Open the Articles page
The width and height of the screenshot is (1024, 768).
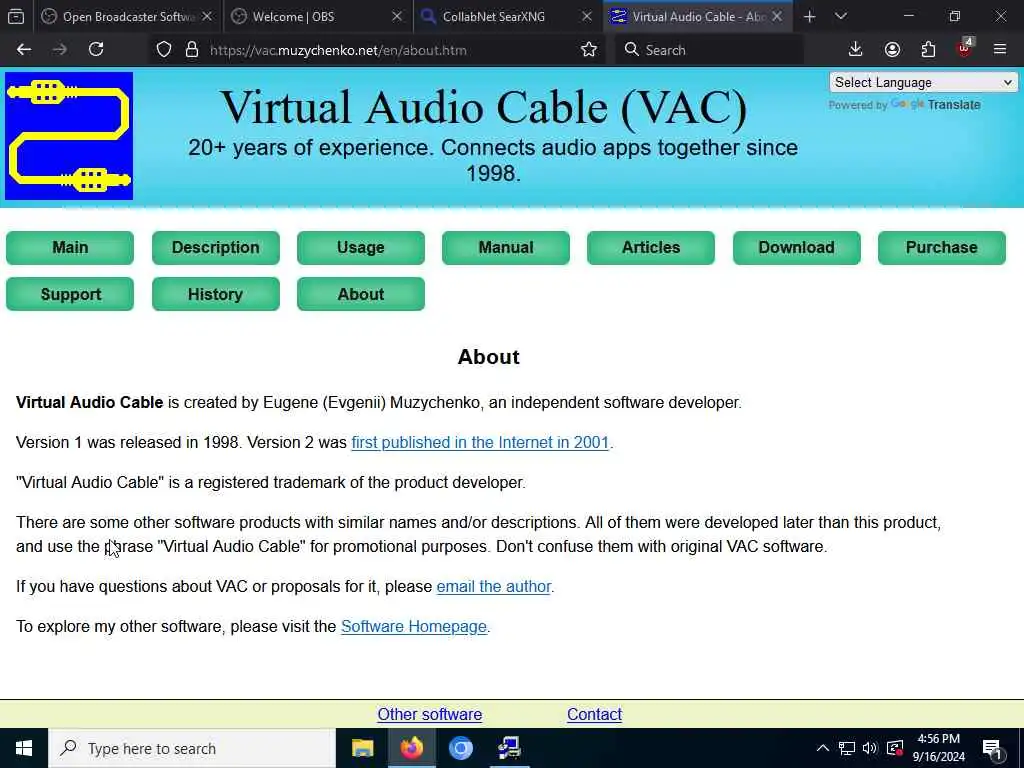pyautogui.click(x=651, y=248)
